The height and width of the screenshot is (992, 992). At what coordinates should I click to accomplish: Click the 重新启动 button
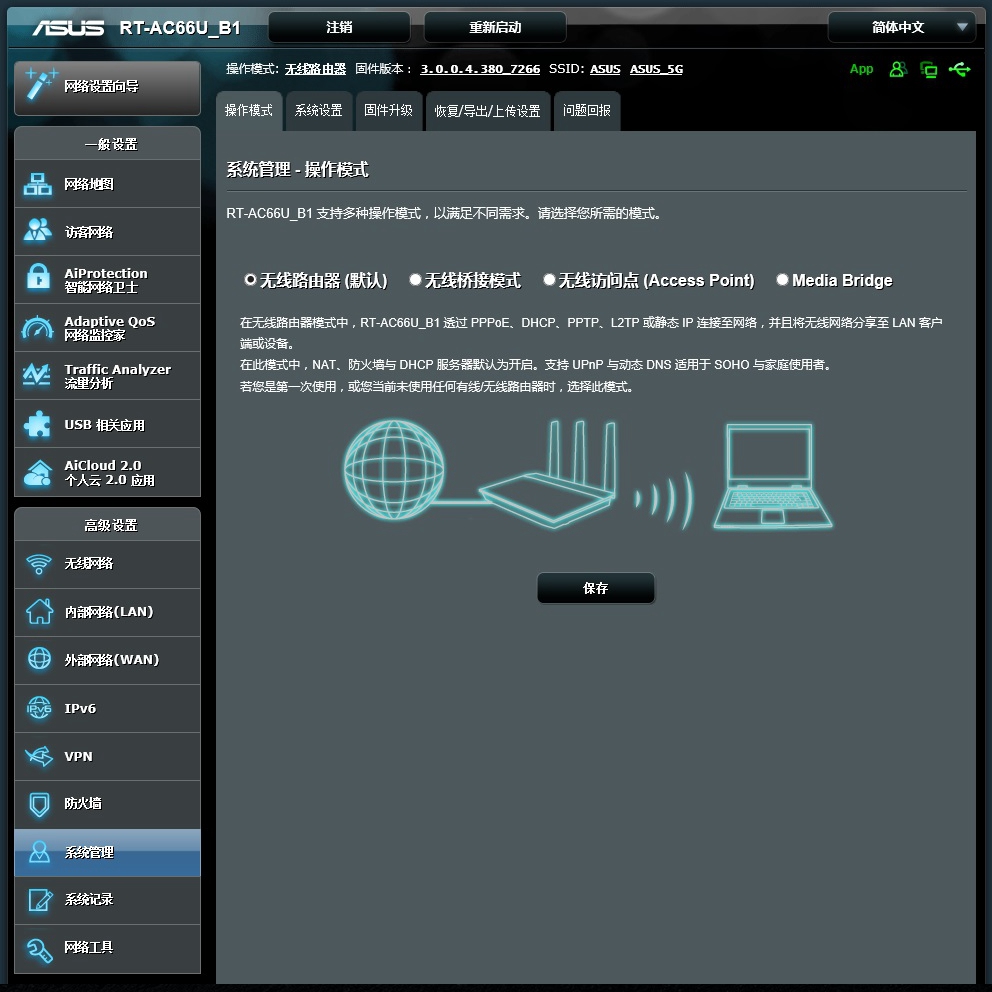click(x=495, y=27)
